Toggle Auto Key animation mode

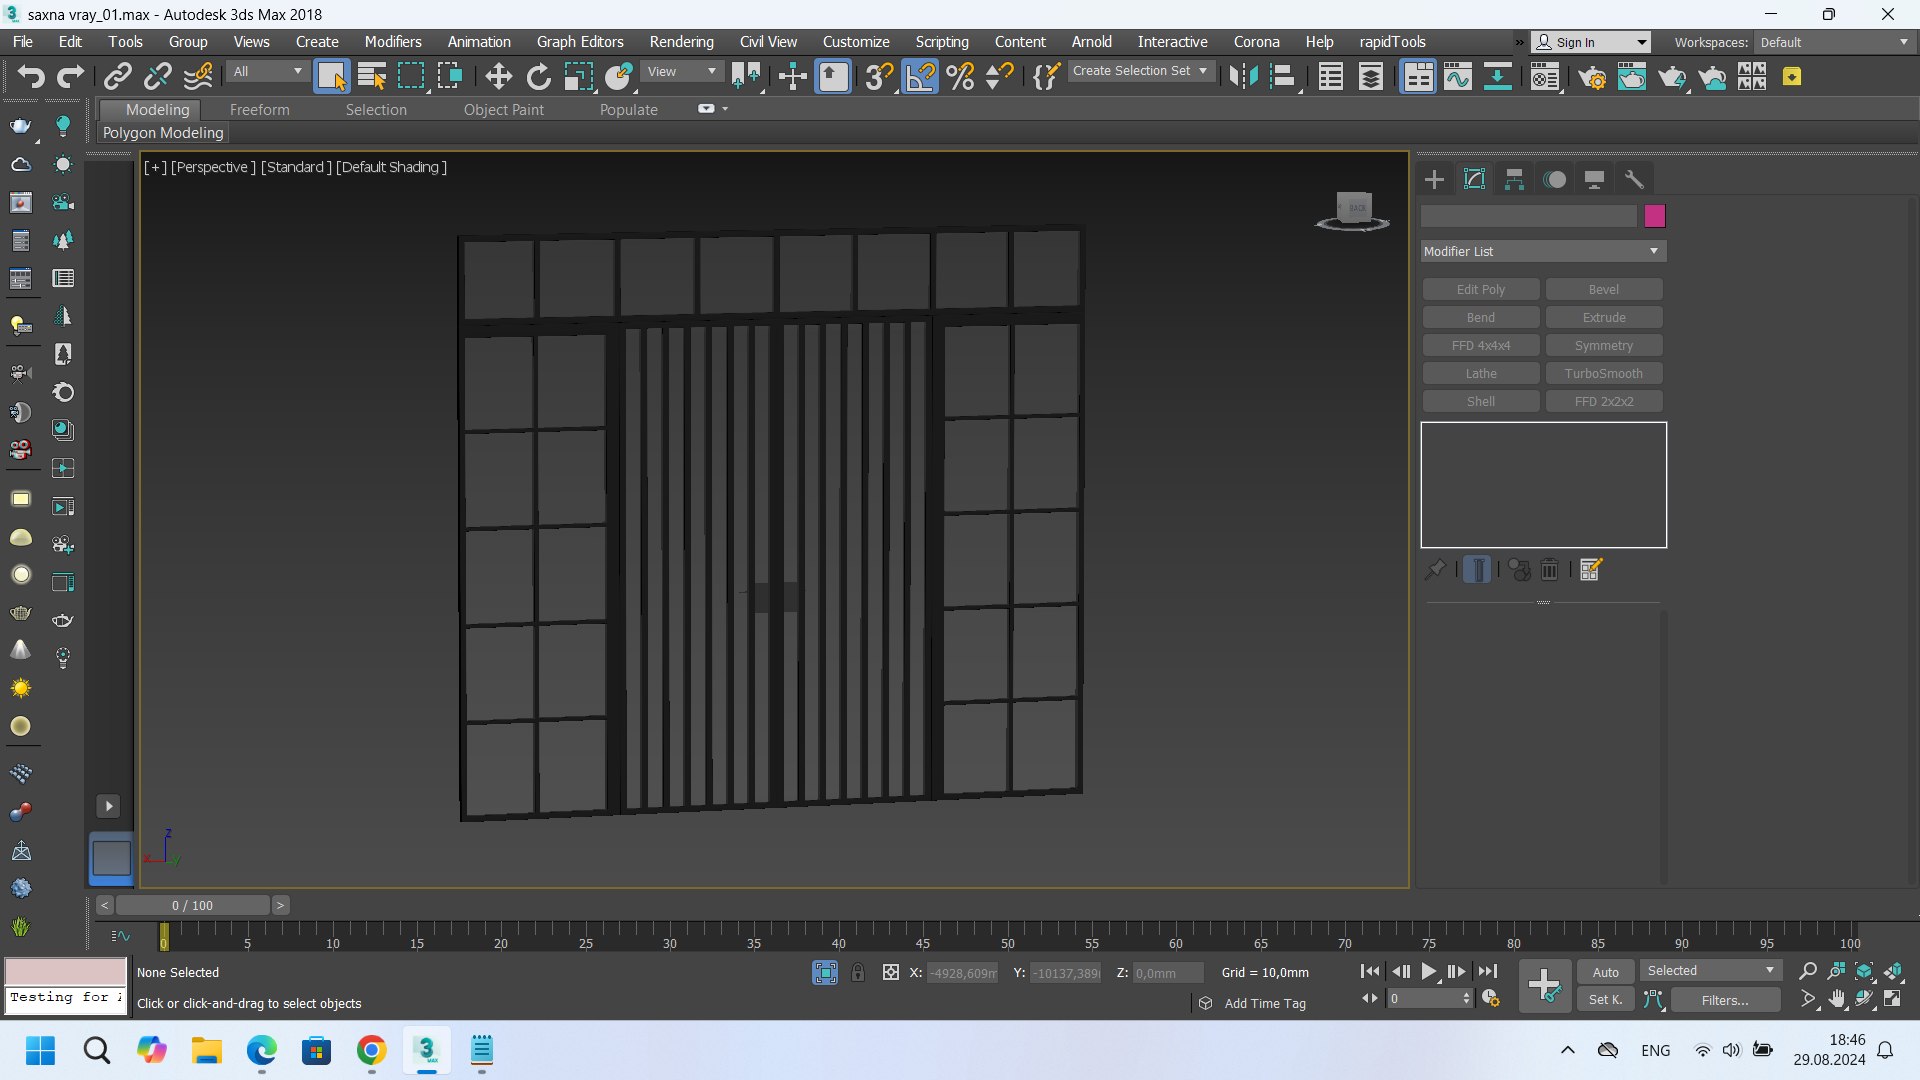pyautogui.click(x=1606, y=972)
